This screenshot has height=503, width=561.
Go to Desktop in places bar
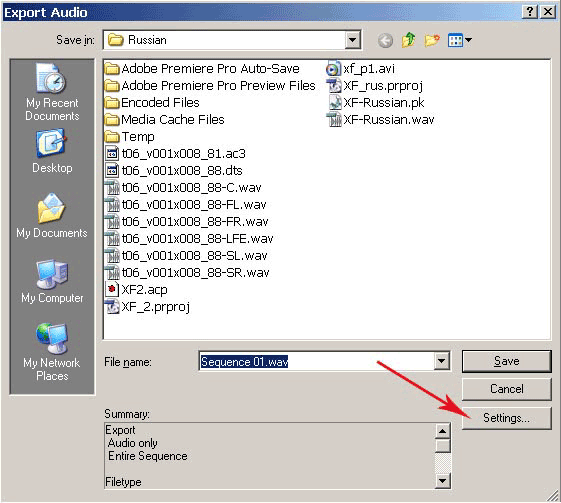pos(52,152)
